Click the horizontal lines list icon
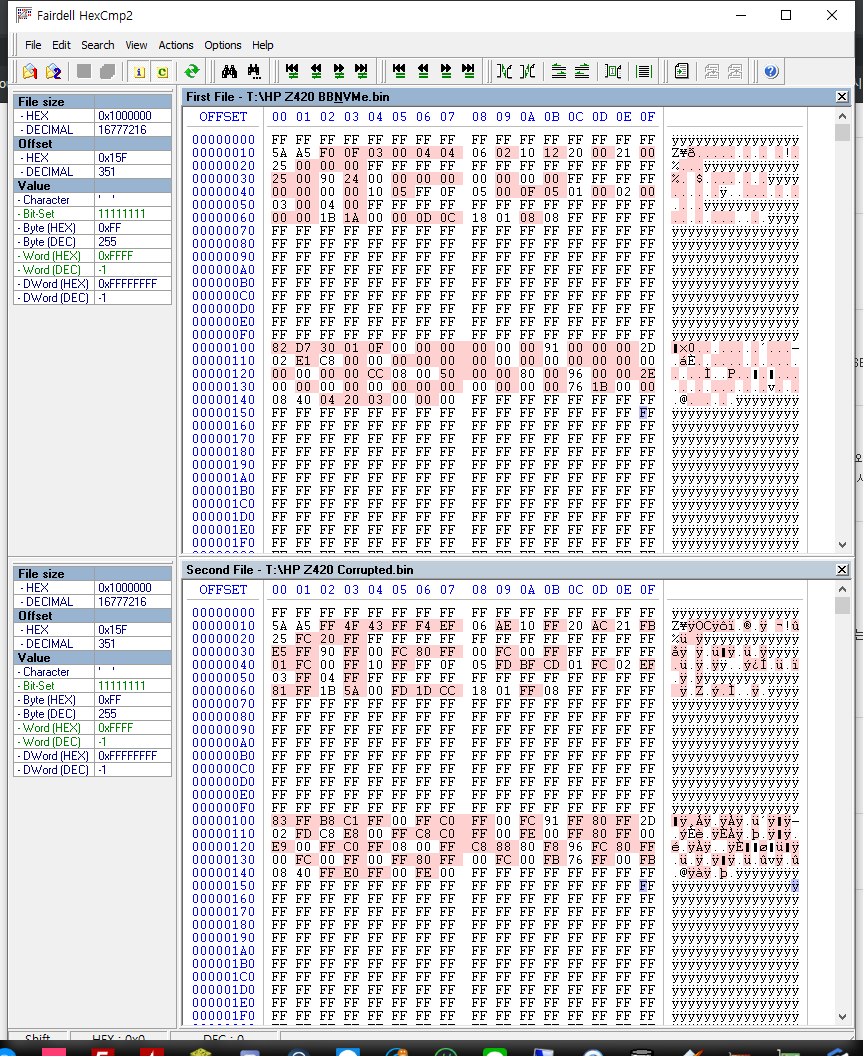The height and width of the screenshot is (1056, 863). (x=643, y=71)
